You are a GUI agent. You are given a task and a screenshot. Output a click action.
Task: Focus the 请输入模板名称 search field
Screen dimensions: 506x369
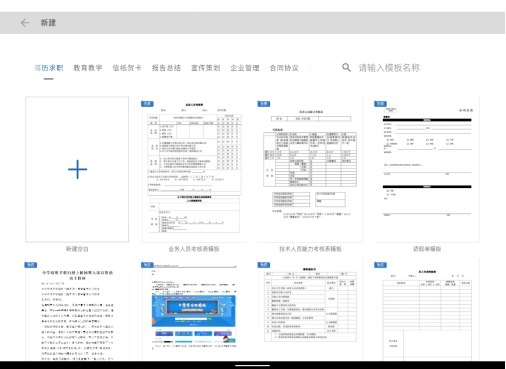tap(389, 68)
